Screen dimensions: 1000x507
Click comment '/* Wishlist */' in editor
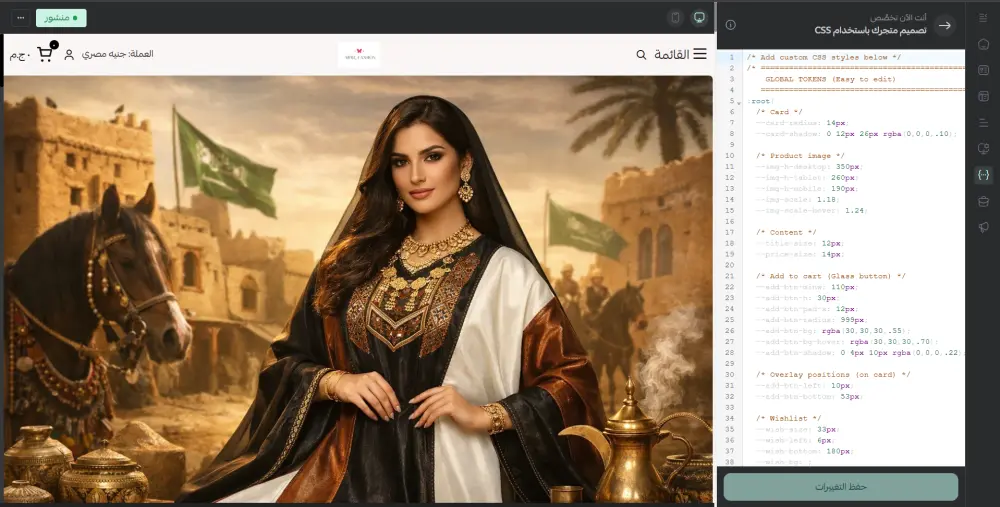[791, 418]
